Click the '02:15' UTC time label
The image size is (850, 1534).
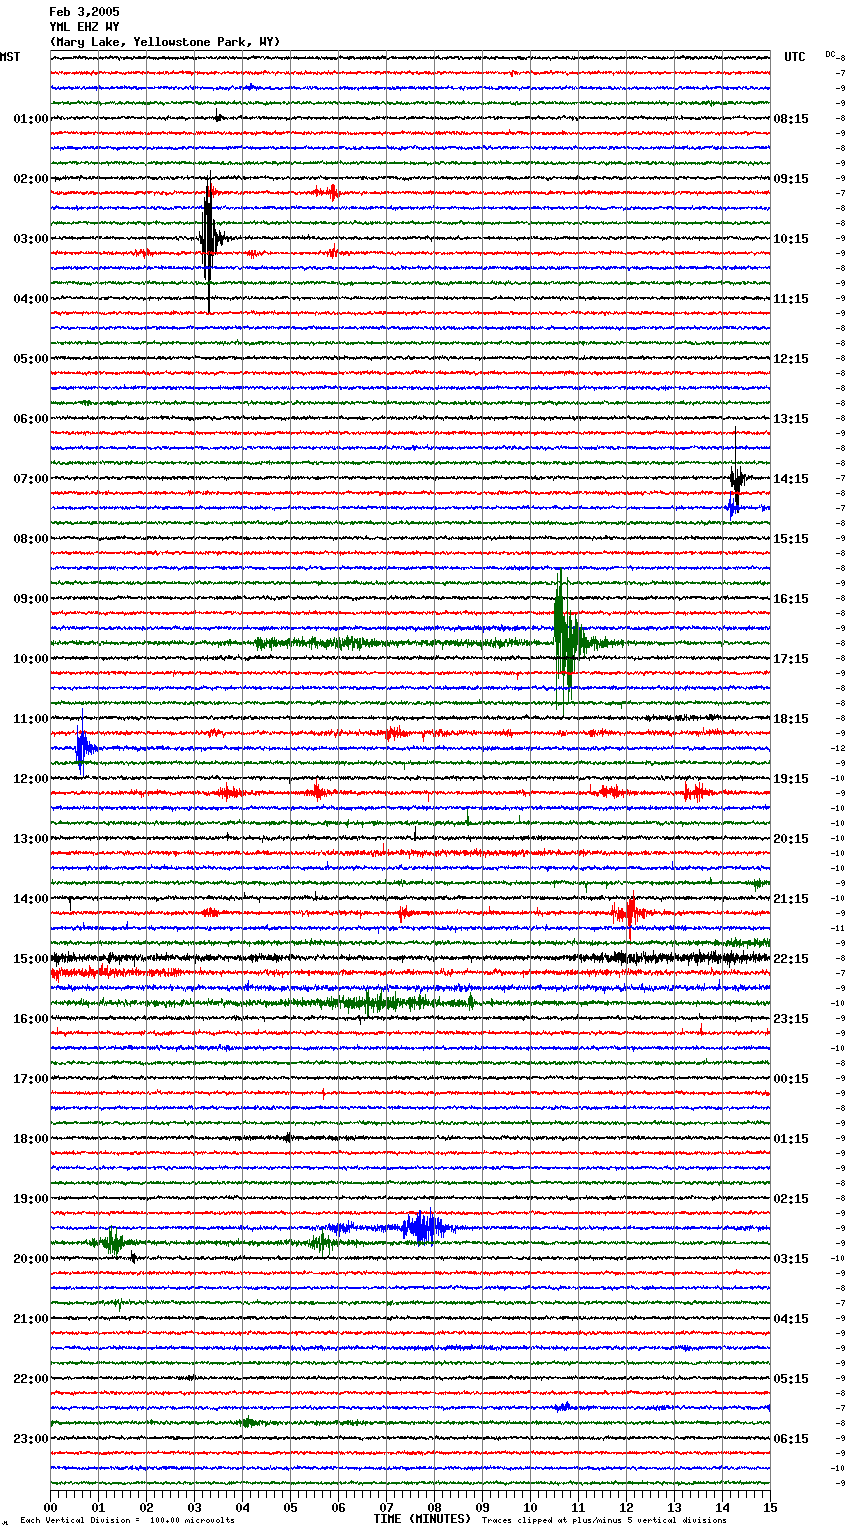tap(791, 1199)
